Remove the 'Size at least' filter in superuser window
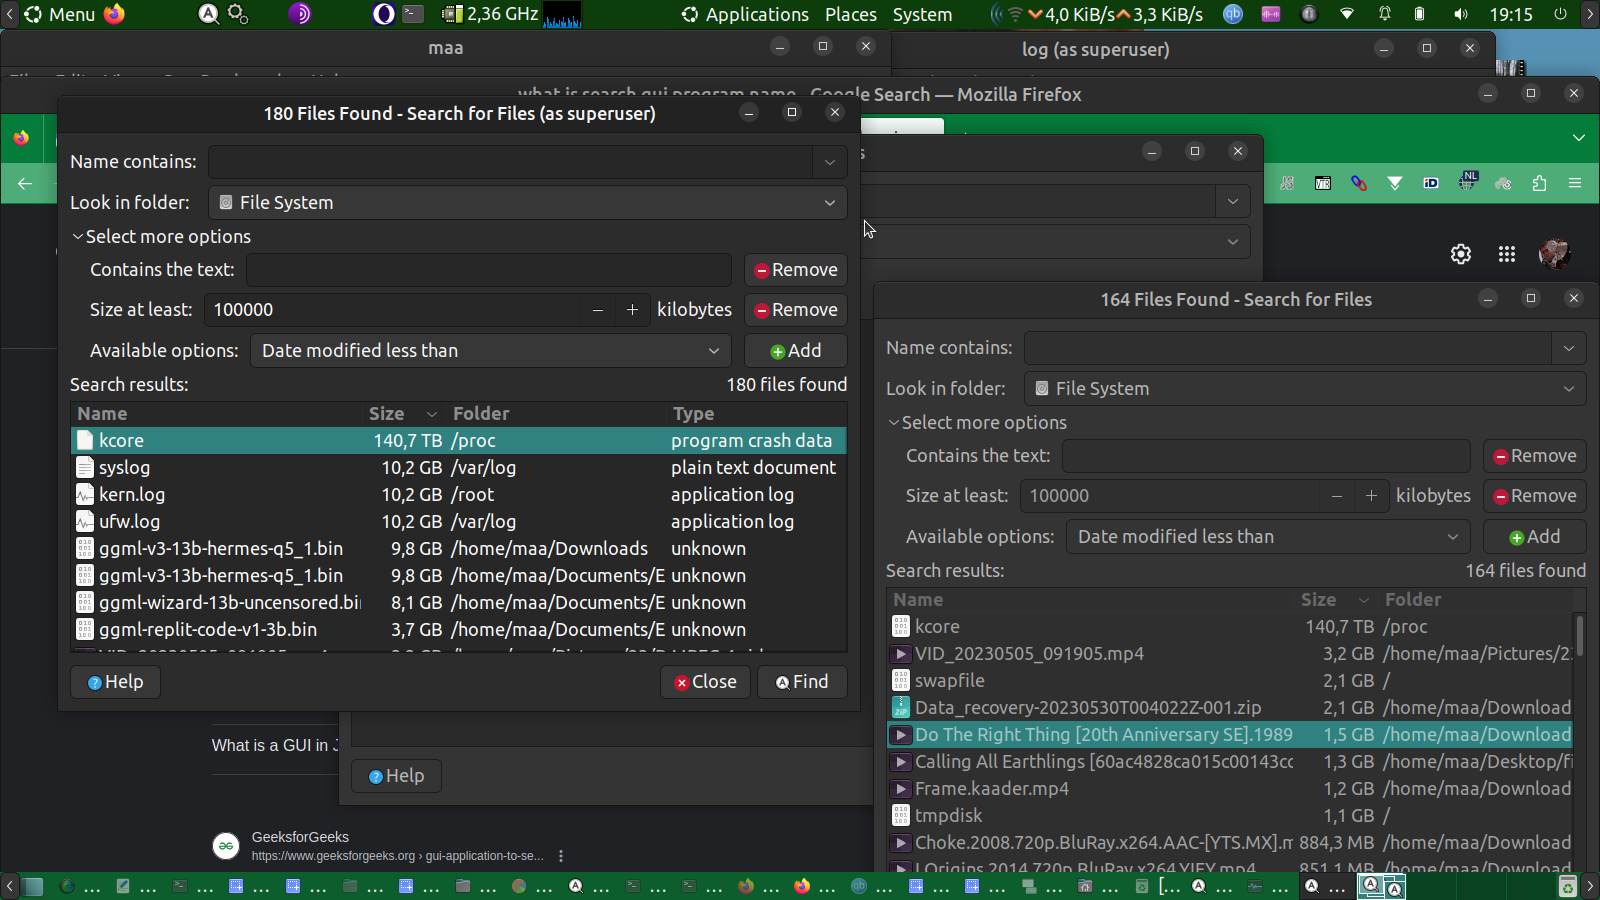 796,310
